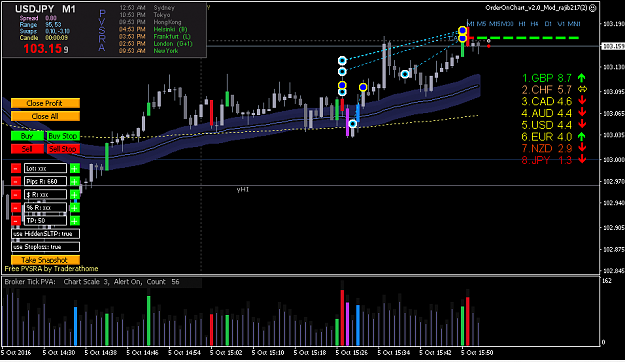Click the 103.000 price axis label
Screen dimensions: 625x362
click(613, 159)
